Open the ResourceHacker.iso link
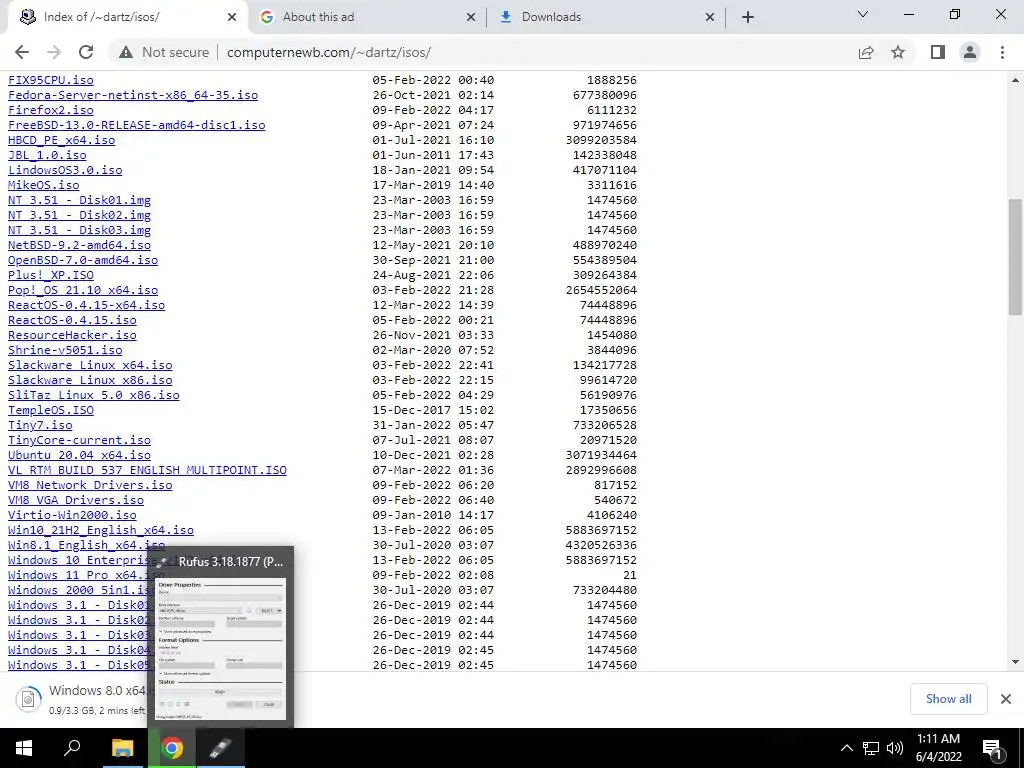 (72, 335)
